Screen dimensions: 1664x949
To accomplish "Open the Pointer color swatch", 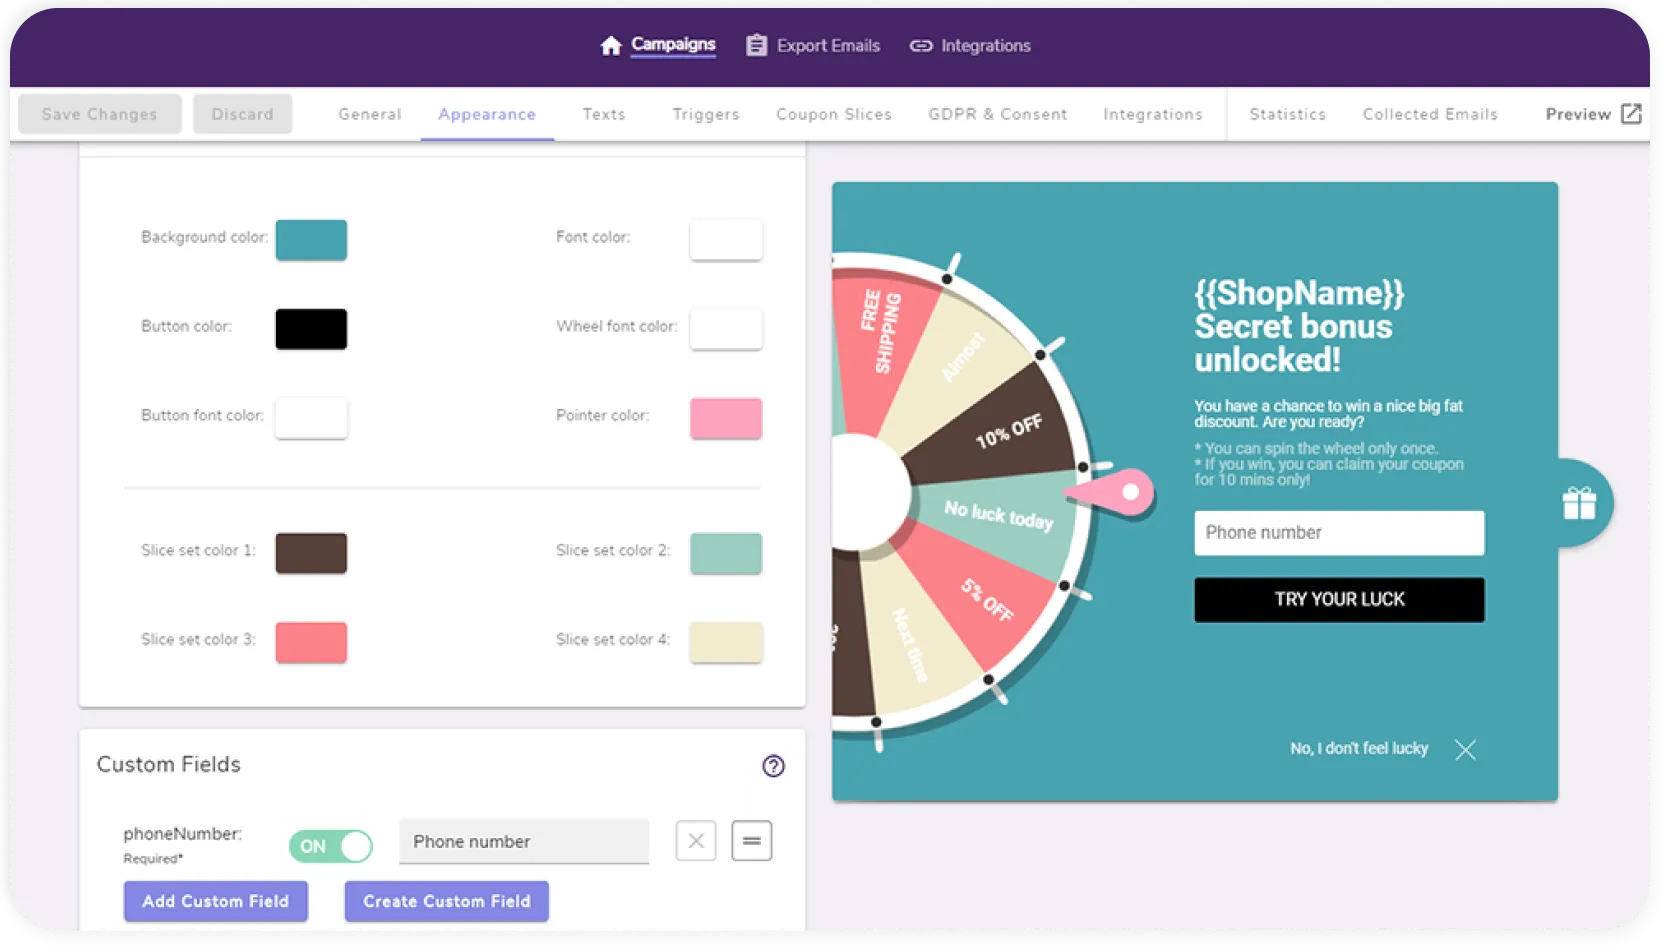I will pyautogui.click(x=726, y=418).
